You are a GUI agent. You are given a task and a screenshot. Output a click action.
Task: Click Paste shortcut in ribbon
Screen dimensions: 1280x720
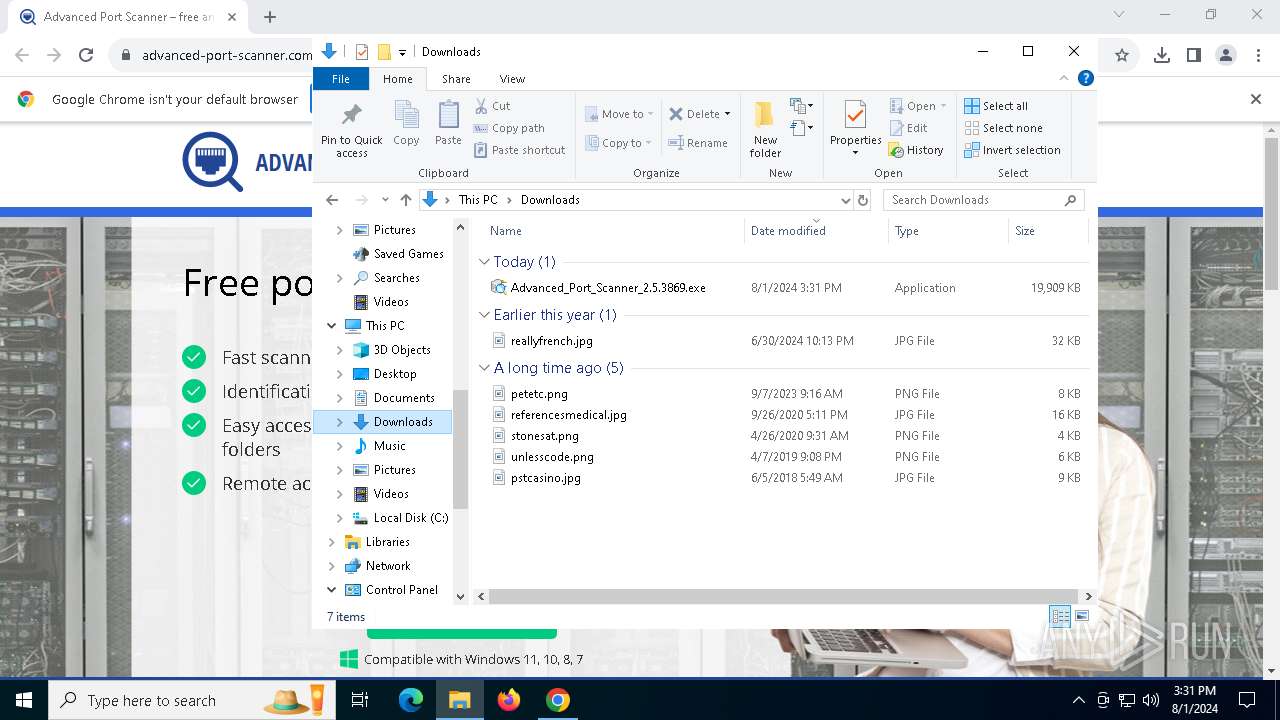520,150
